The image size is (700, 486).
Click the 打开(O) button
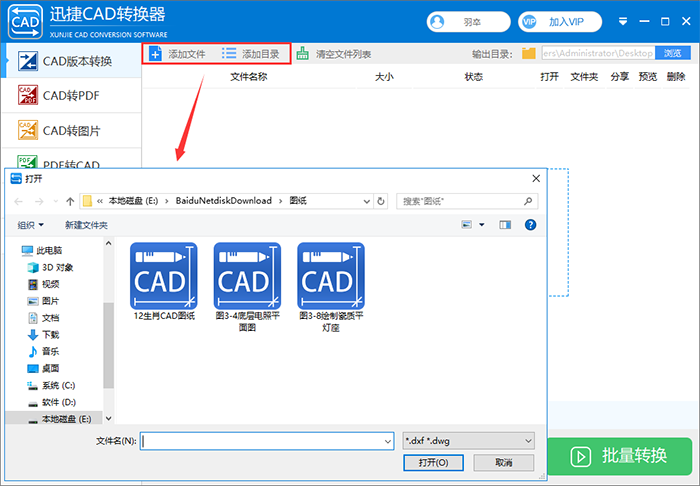coord(433,463)
